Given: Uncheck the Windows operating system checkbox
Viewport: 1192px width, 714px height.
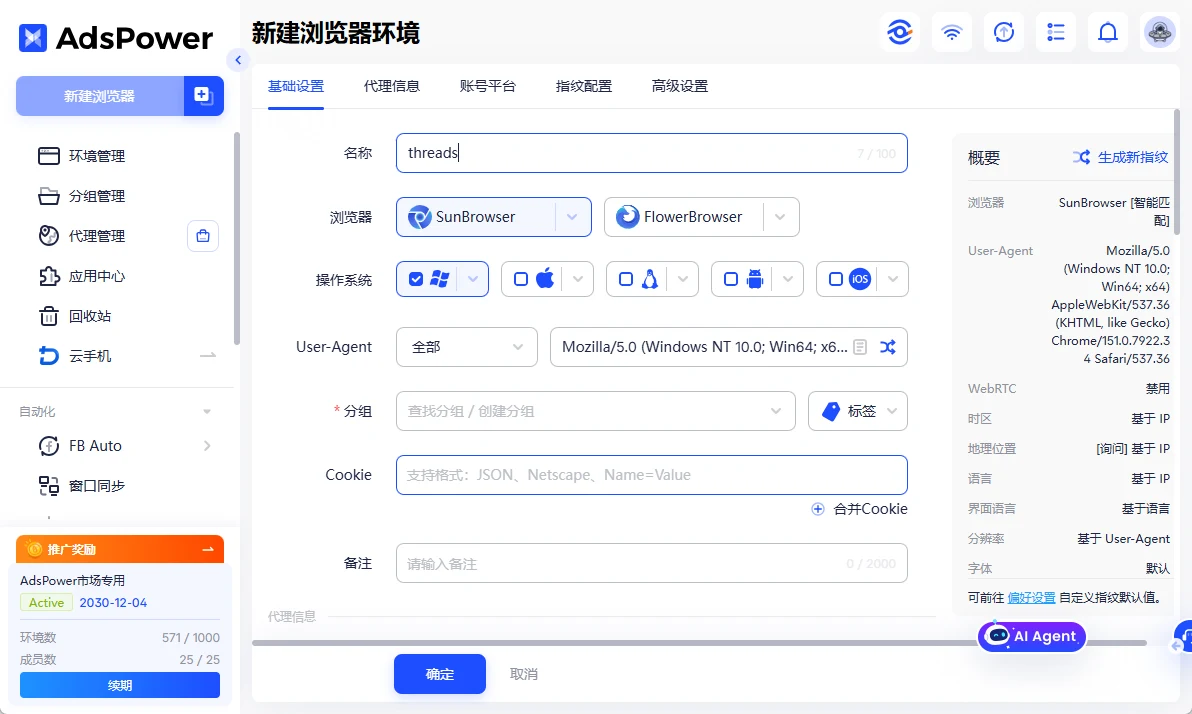Looking at the screenshot, I should tap(416, 279).
